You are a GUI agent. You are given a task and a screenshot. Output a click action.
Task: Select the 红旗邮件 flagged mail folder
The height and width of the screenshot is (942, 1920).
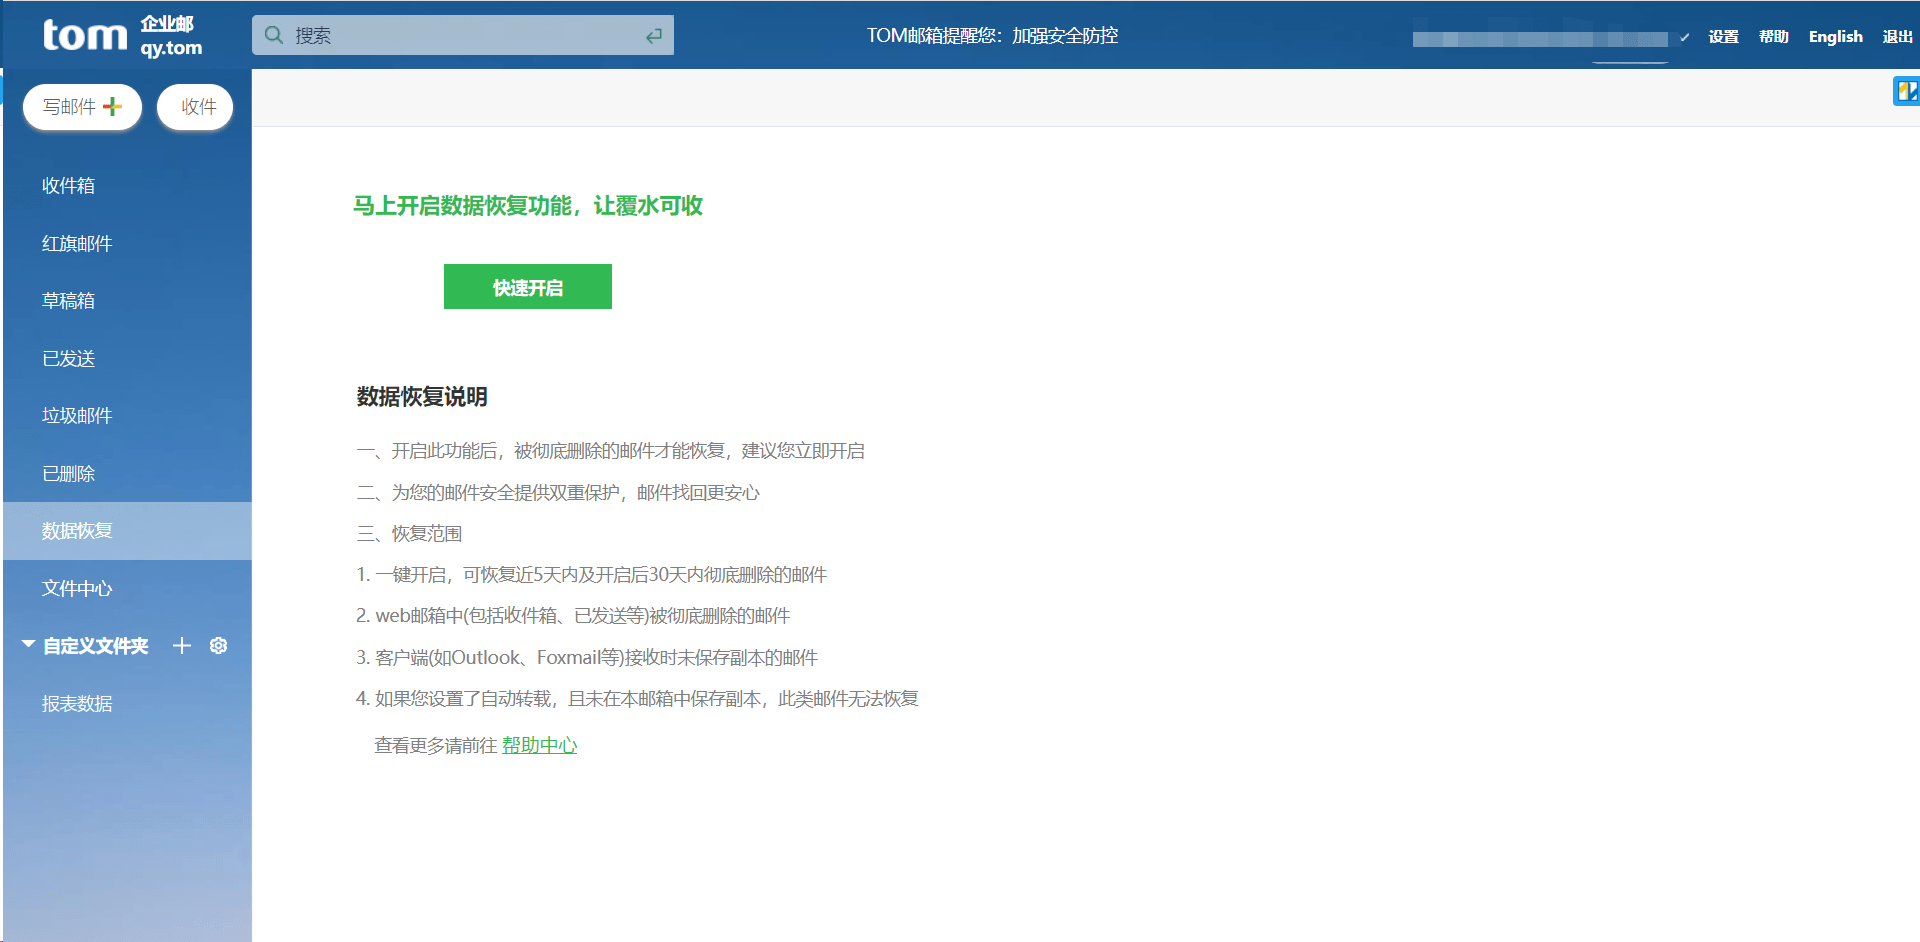[x=76, y=243]
